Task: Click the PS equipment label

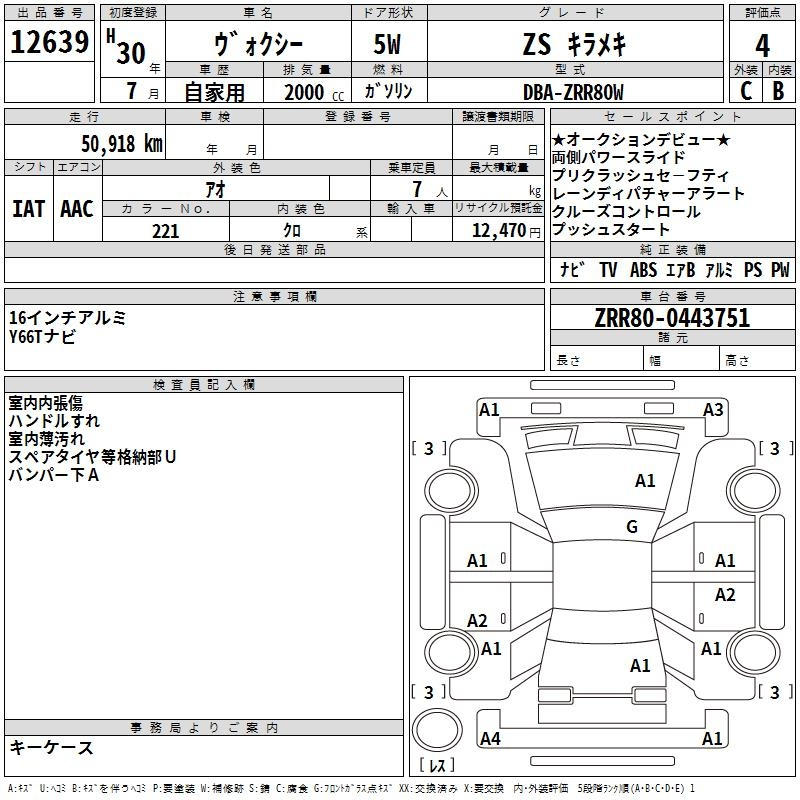Action: pyautogui.click(x=753, y=270)
